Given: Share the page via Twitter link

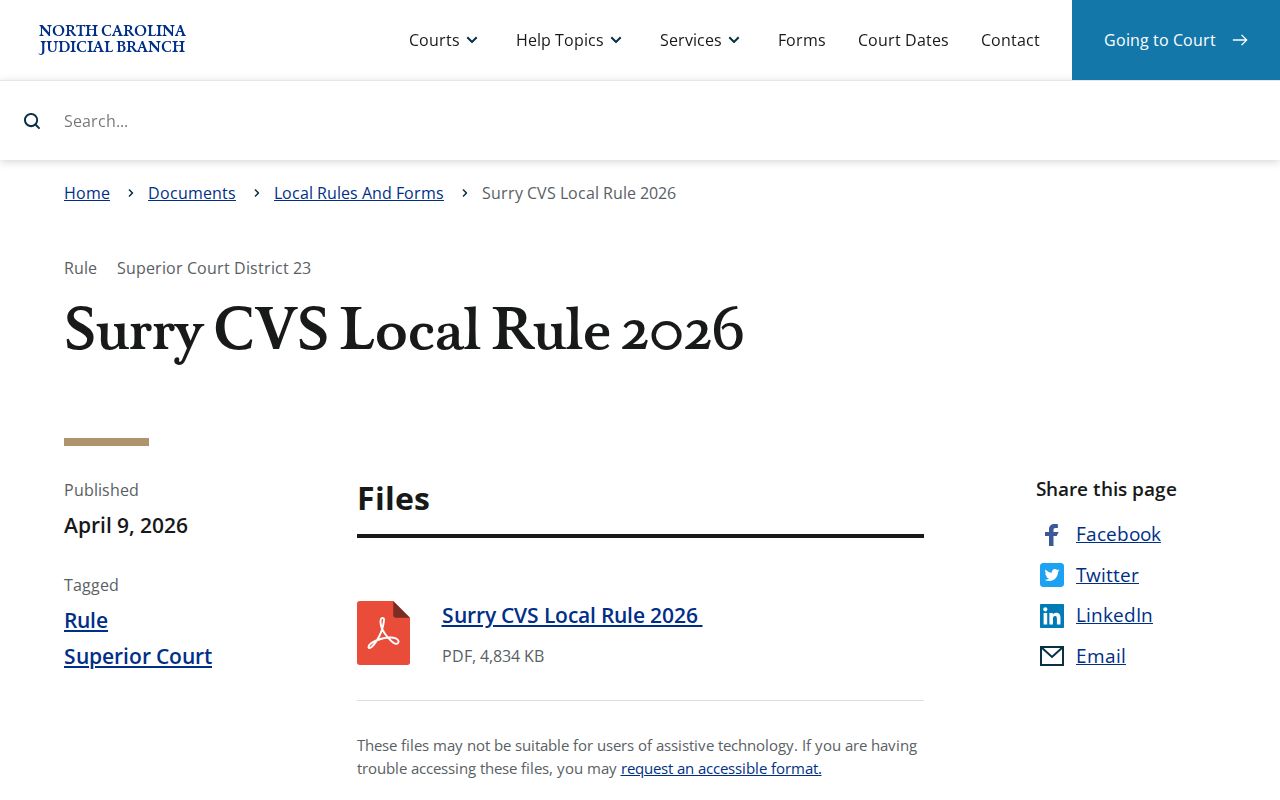Looking at the screenshot, I should pyautogui.click(x=1107, y=575).
